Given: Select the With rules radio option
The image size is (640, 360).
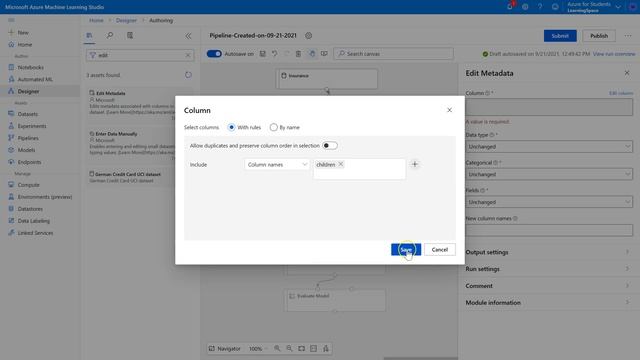Looking at the screenshot, I should coord(231,127).
